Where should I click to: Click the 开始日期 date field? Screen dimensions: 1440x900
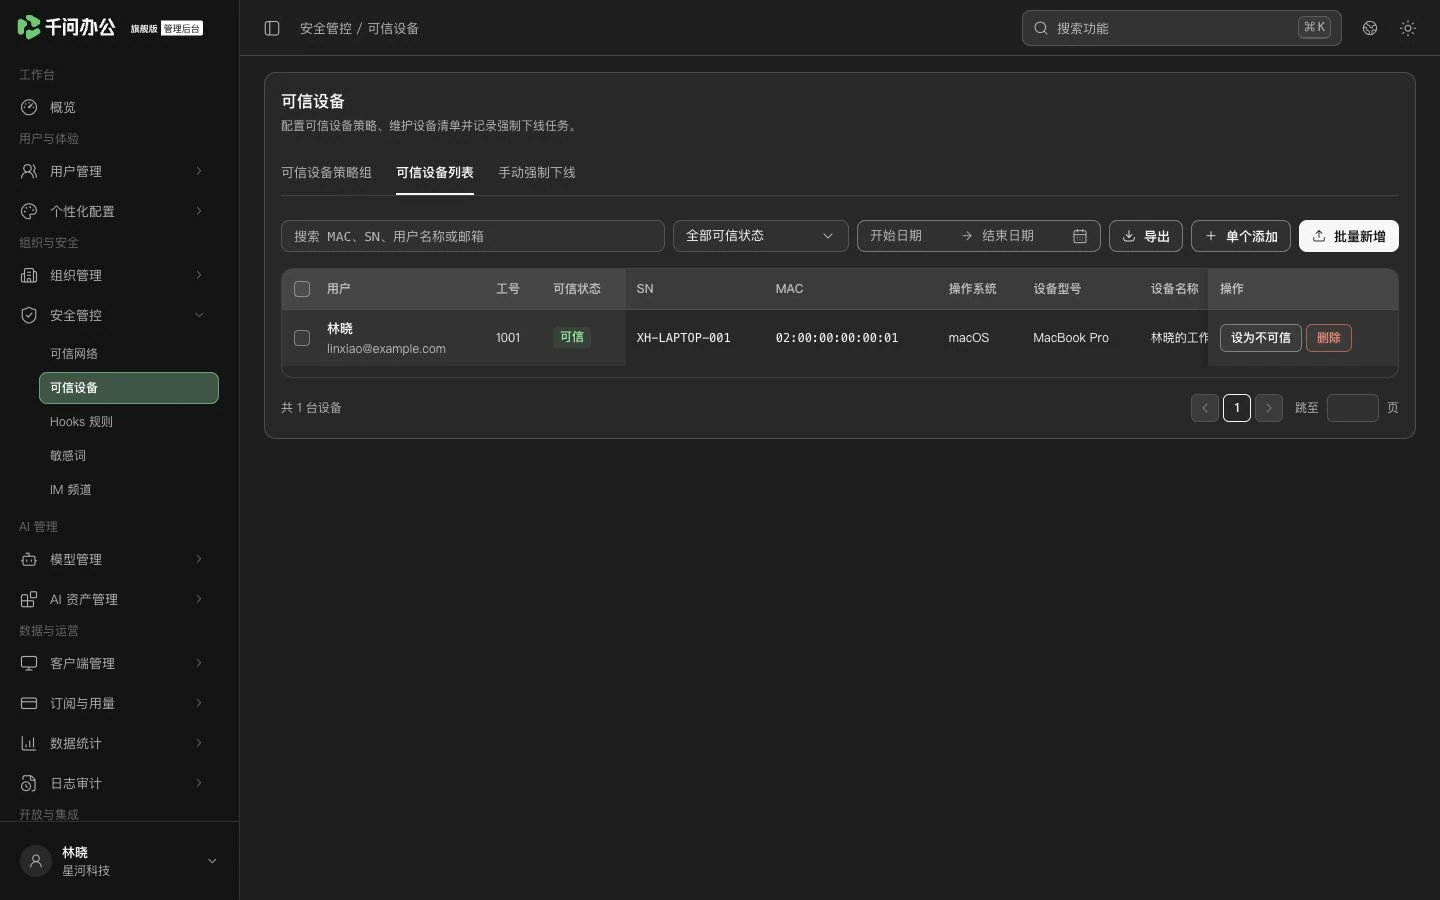tap(907, 236)
